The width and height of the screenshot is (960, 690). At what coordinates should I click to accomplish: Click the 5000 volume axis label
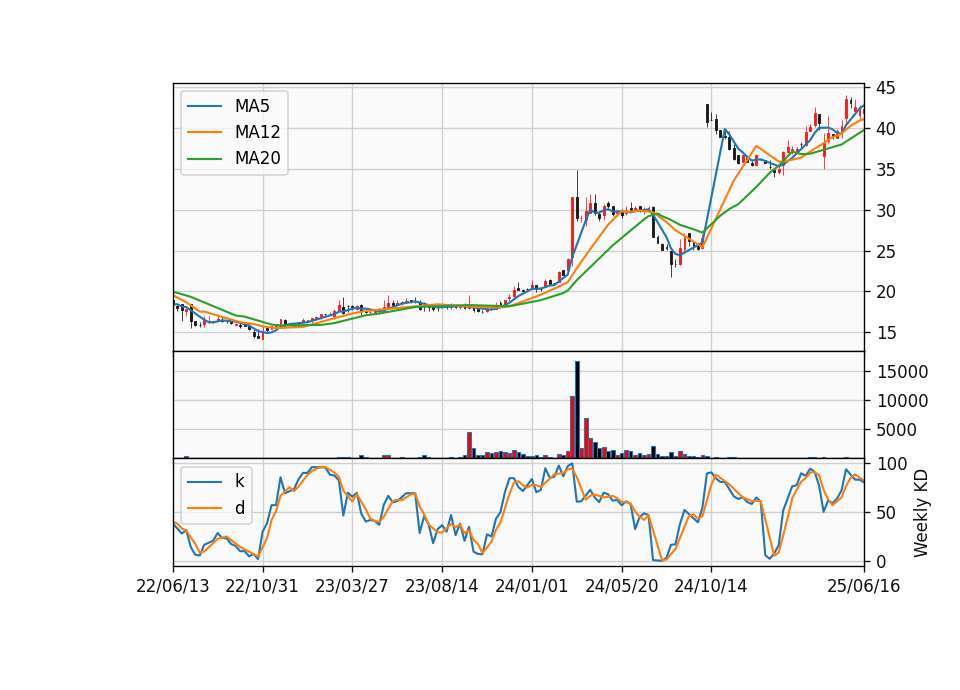pyautogui.click(x=896, y=430)
